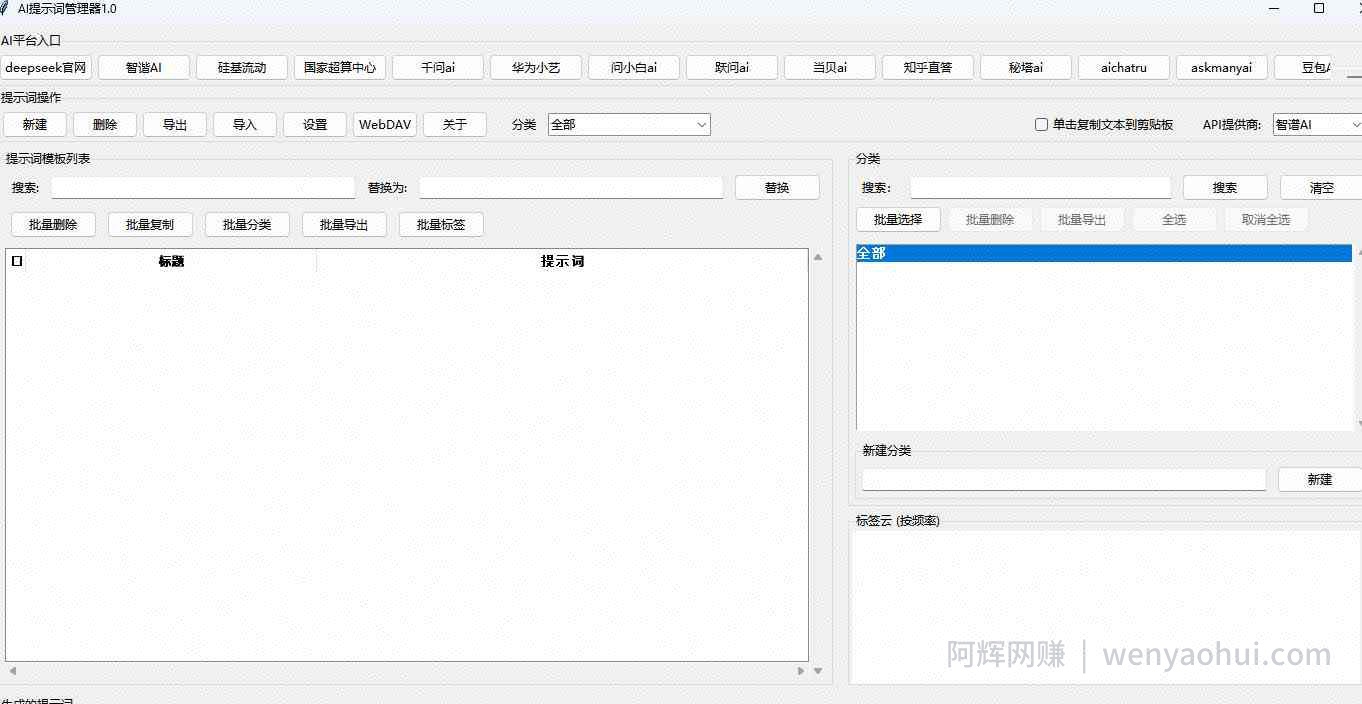
Task: Click 新建 in the prompt operations toolbar
Action: click(x=35, y=125)
